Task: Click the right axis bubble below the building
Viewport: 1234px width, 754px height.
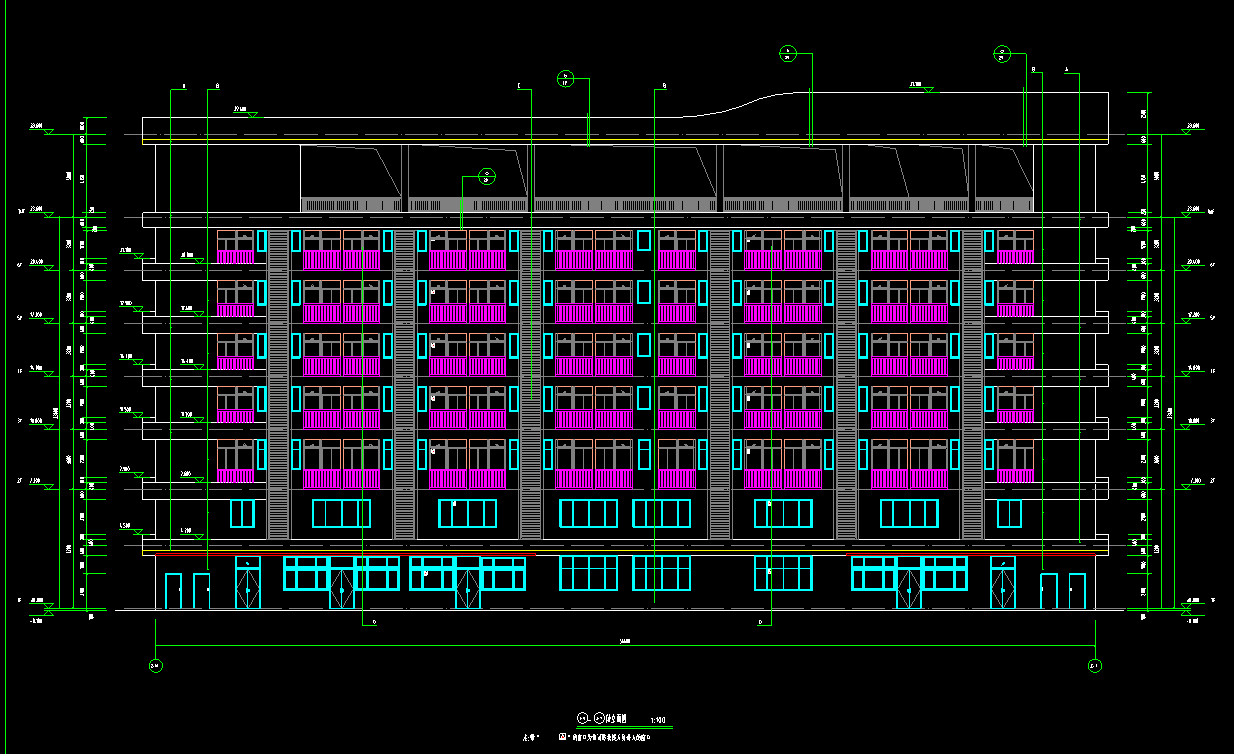Action: coord(1093,665)
